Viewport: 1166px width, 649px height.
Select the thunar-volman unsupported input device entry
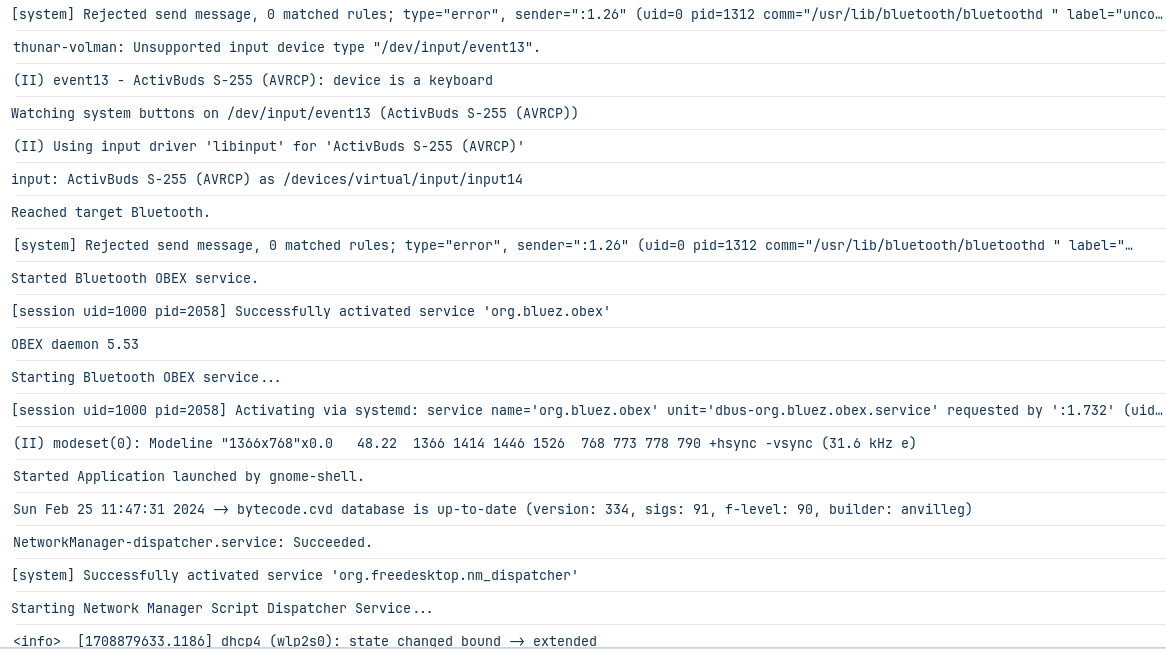[x=583, y=48]
